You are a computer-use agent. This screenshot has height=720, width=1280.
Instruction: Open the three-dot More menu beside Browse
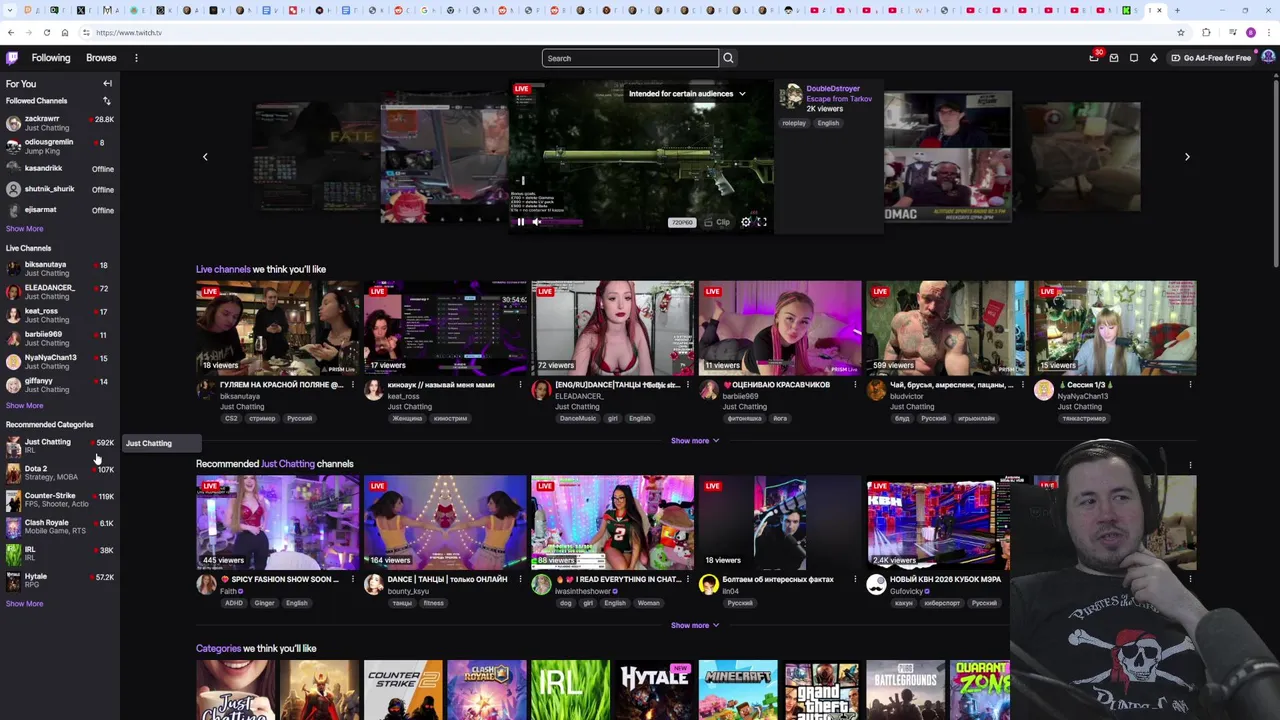(136, 58)
